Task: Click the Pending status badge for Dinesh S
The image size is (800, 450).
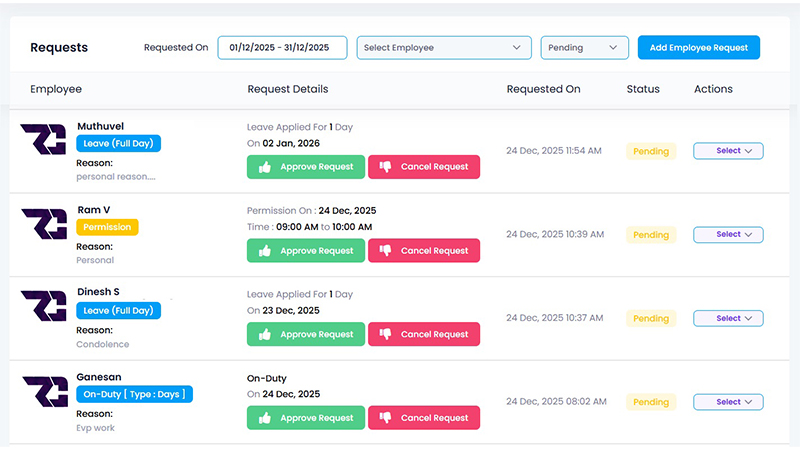Action: click(651, 319)
